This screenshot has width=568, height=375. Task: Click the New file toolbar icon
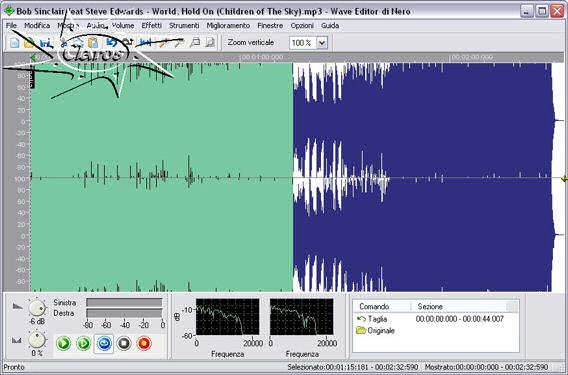14,43
